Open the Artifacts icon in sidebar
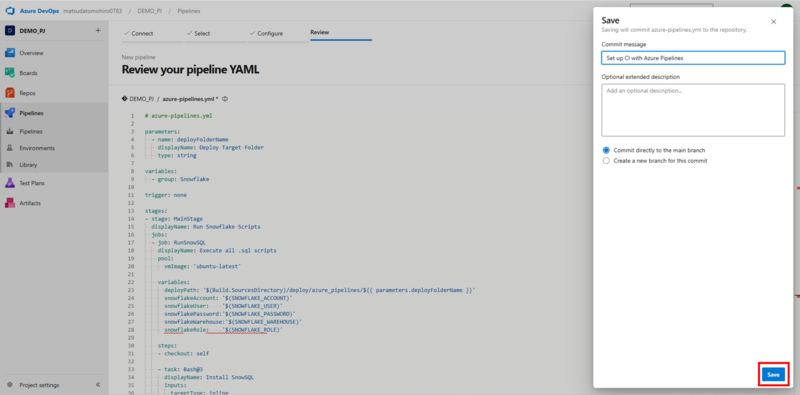Screen dimensions: 800x395 [10, 203]
